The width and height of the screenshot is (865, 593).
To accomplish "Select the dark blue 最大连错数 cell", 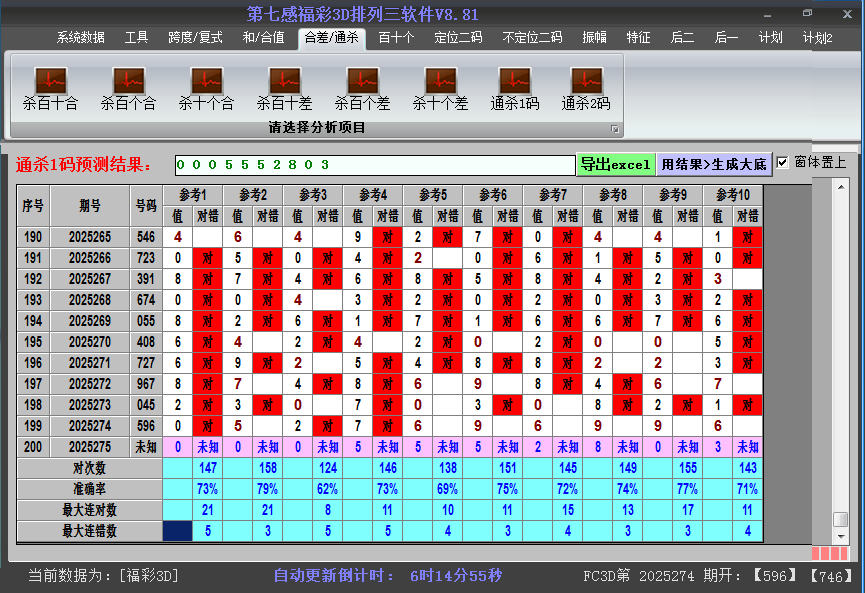I will click(178, 531).
